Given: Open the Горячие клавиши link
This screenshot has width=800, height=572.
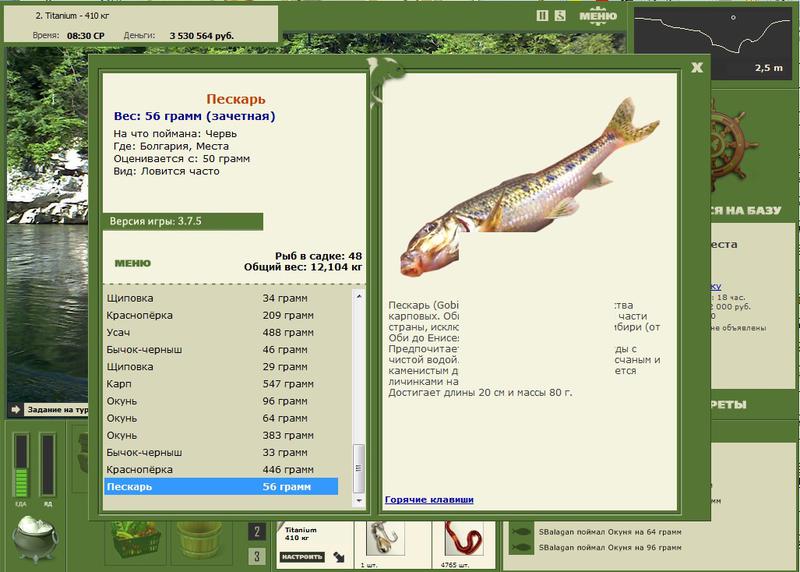Looking at the screenshot, I should (x=429, y=500).
